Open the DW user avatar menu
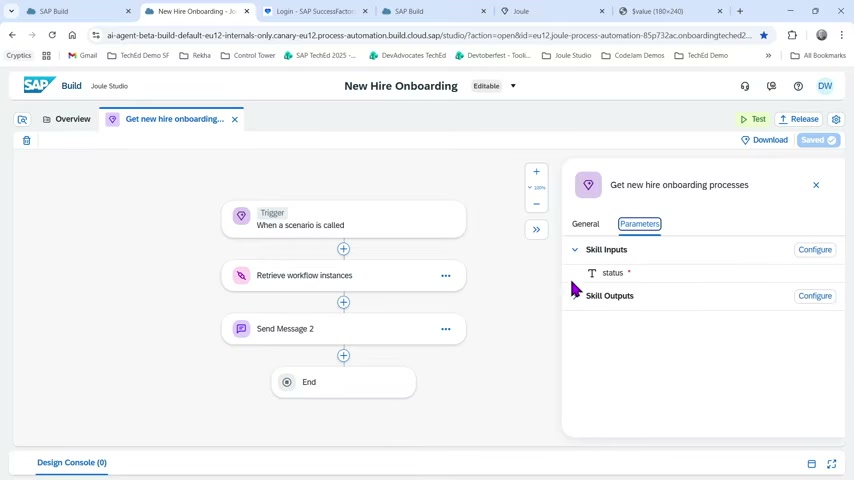 (x=825, y=86)
